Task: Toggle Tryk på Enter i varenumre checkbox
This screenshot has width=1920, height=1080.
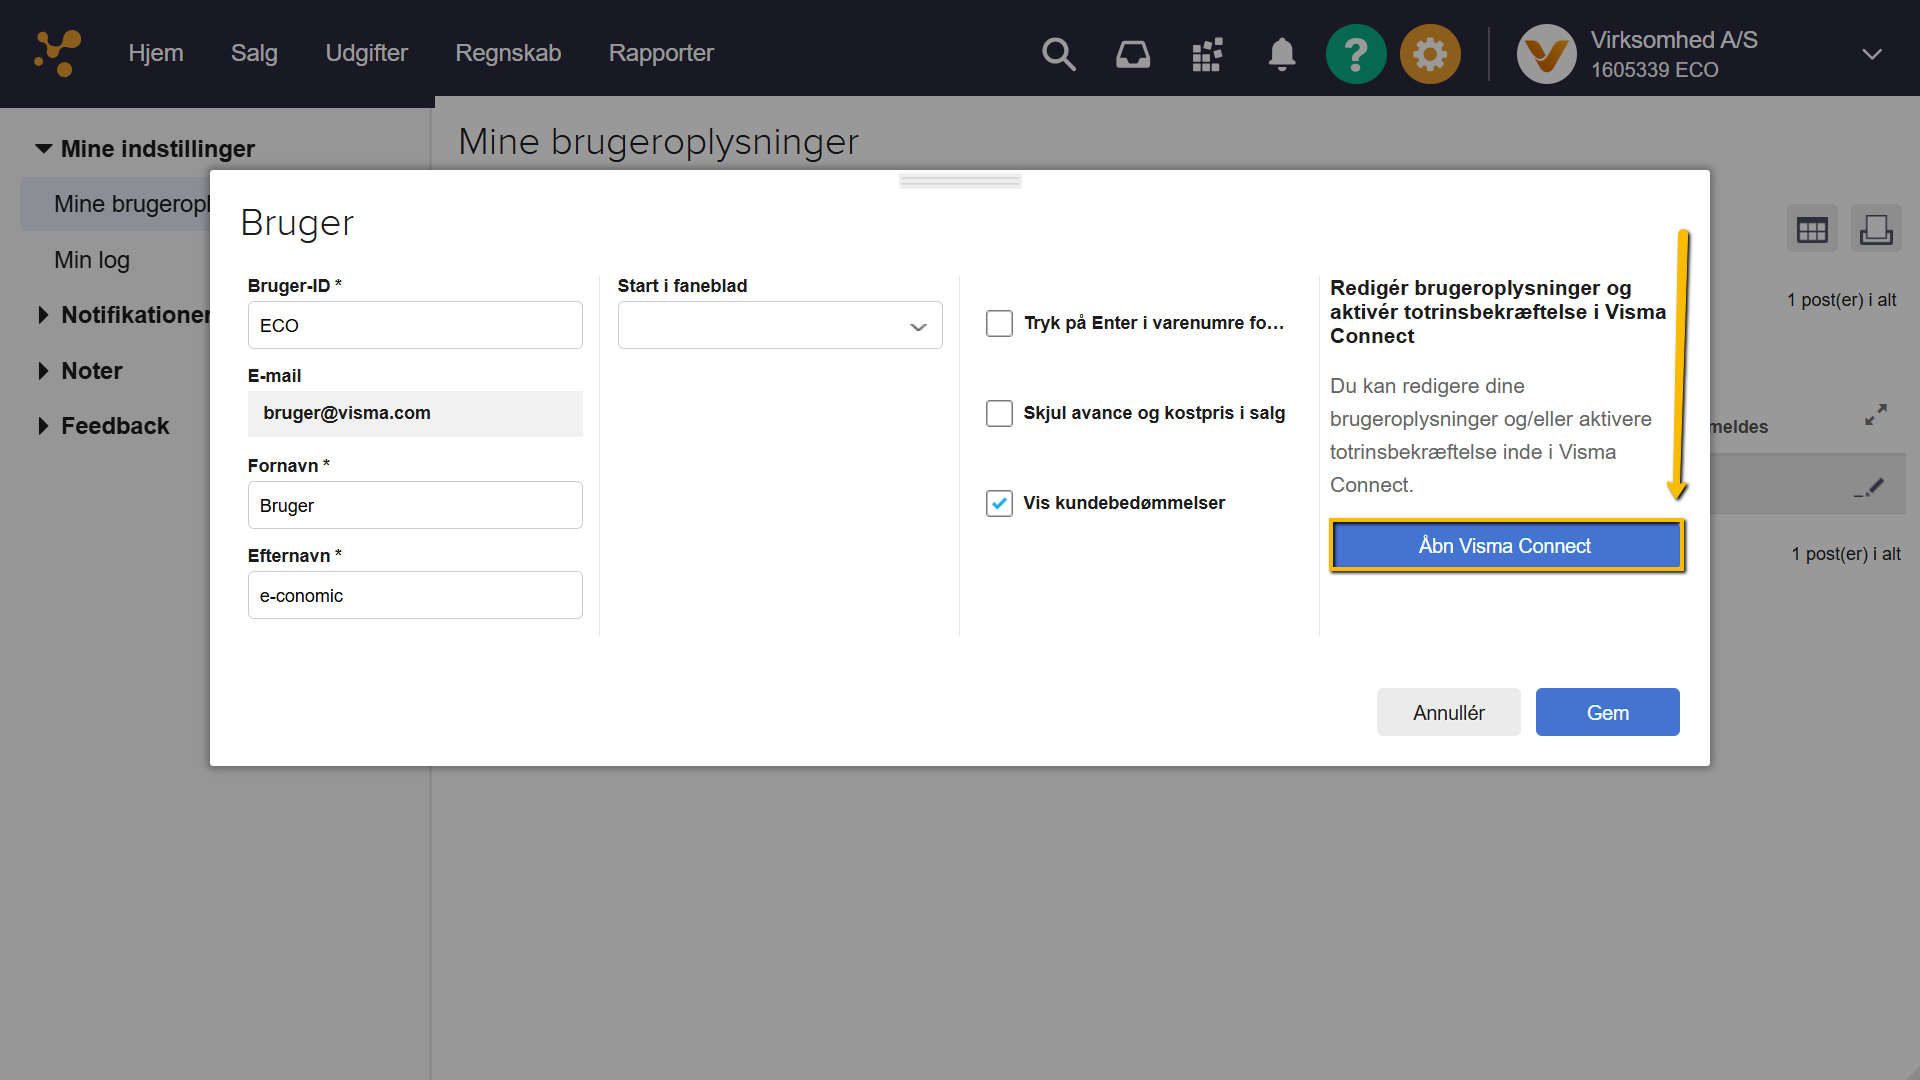Action: point(999,323)
